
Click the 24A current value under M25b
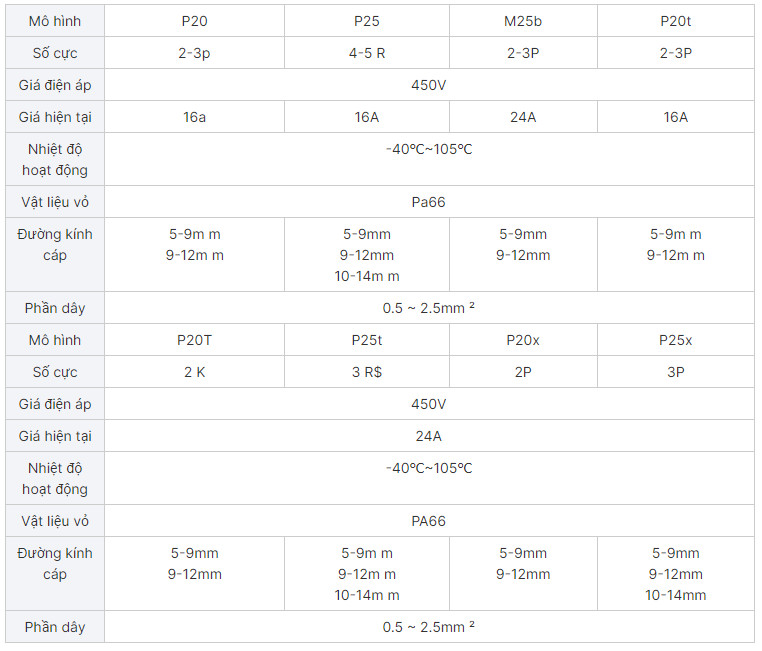pos(523,117)
